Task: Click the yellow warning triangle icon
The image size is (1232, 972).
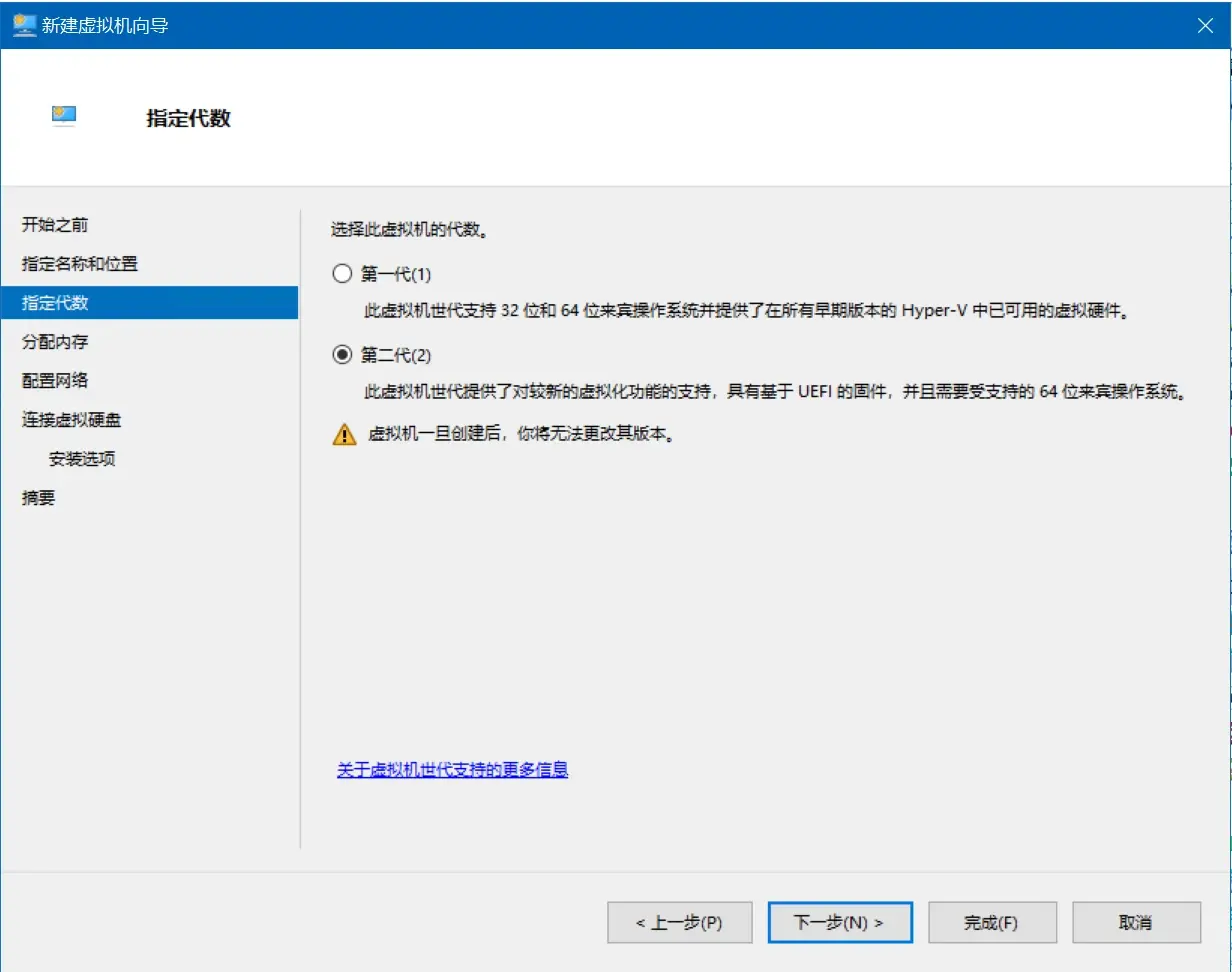Action: 344,434
